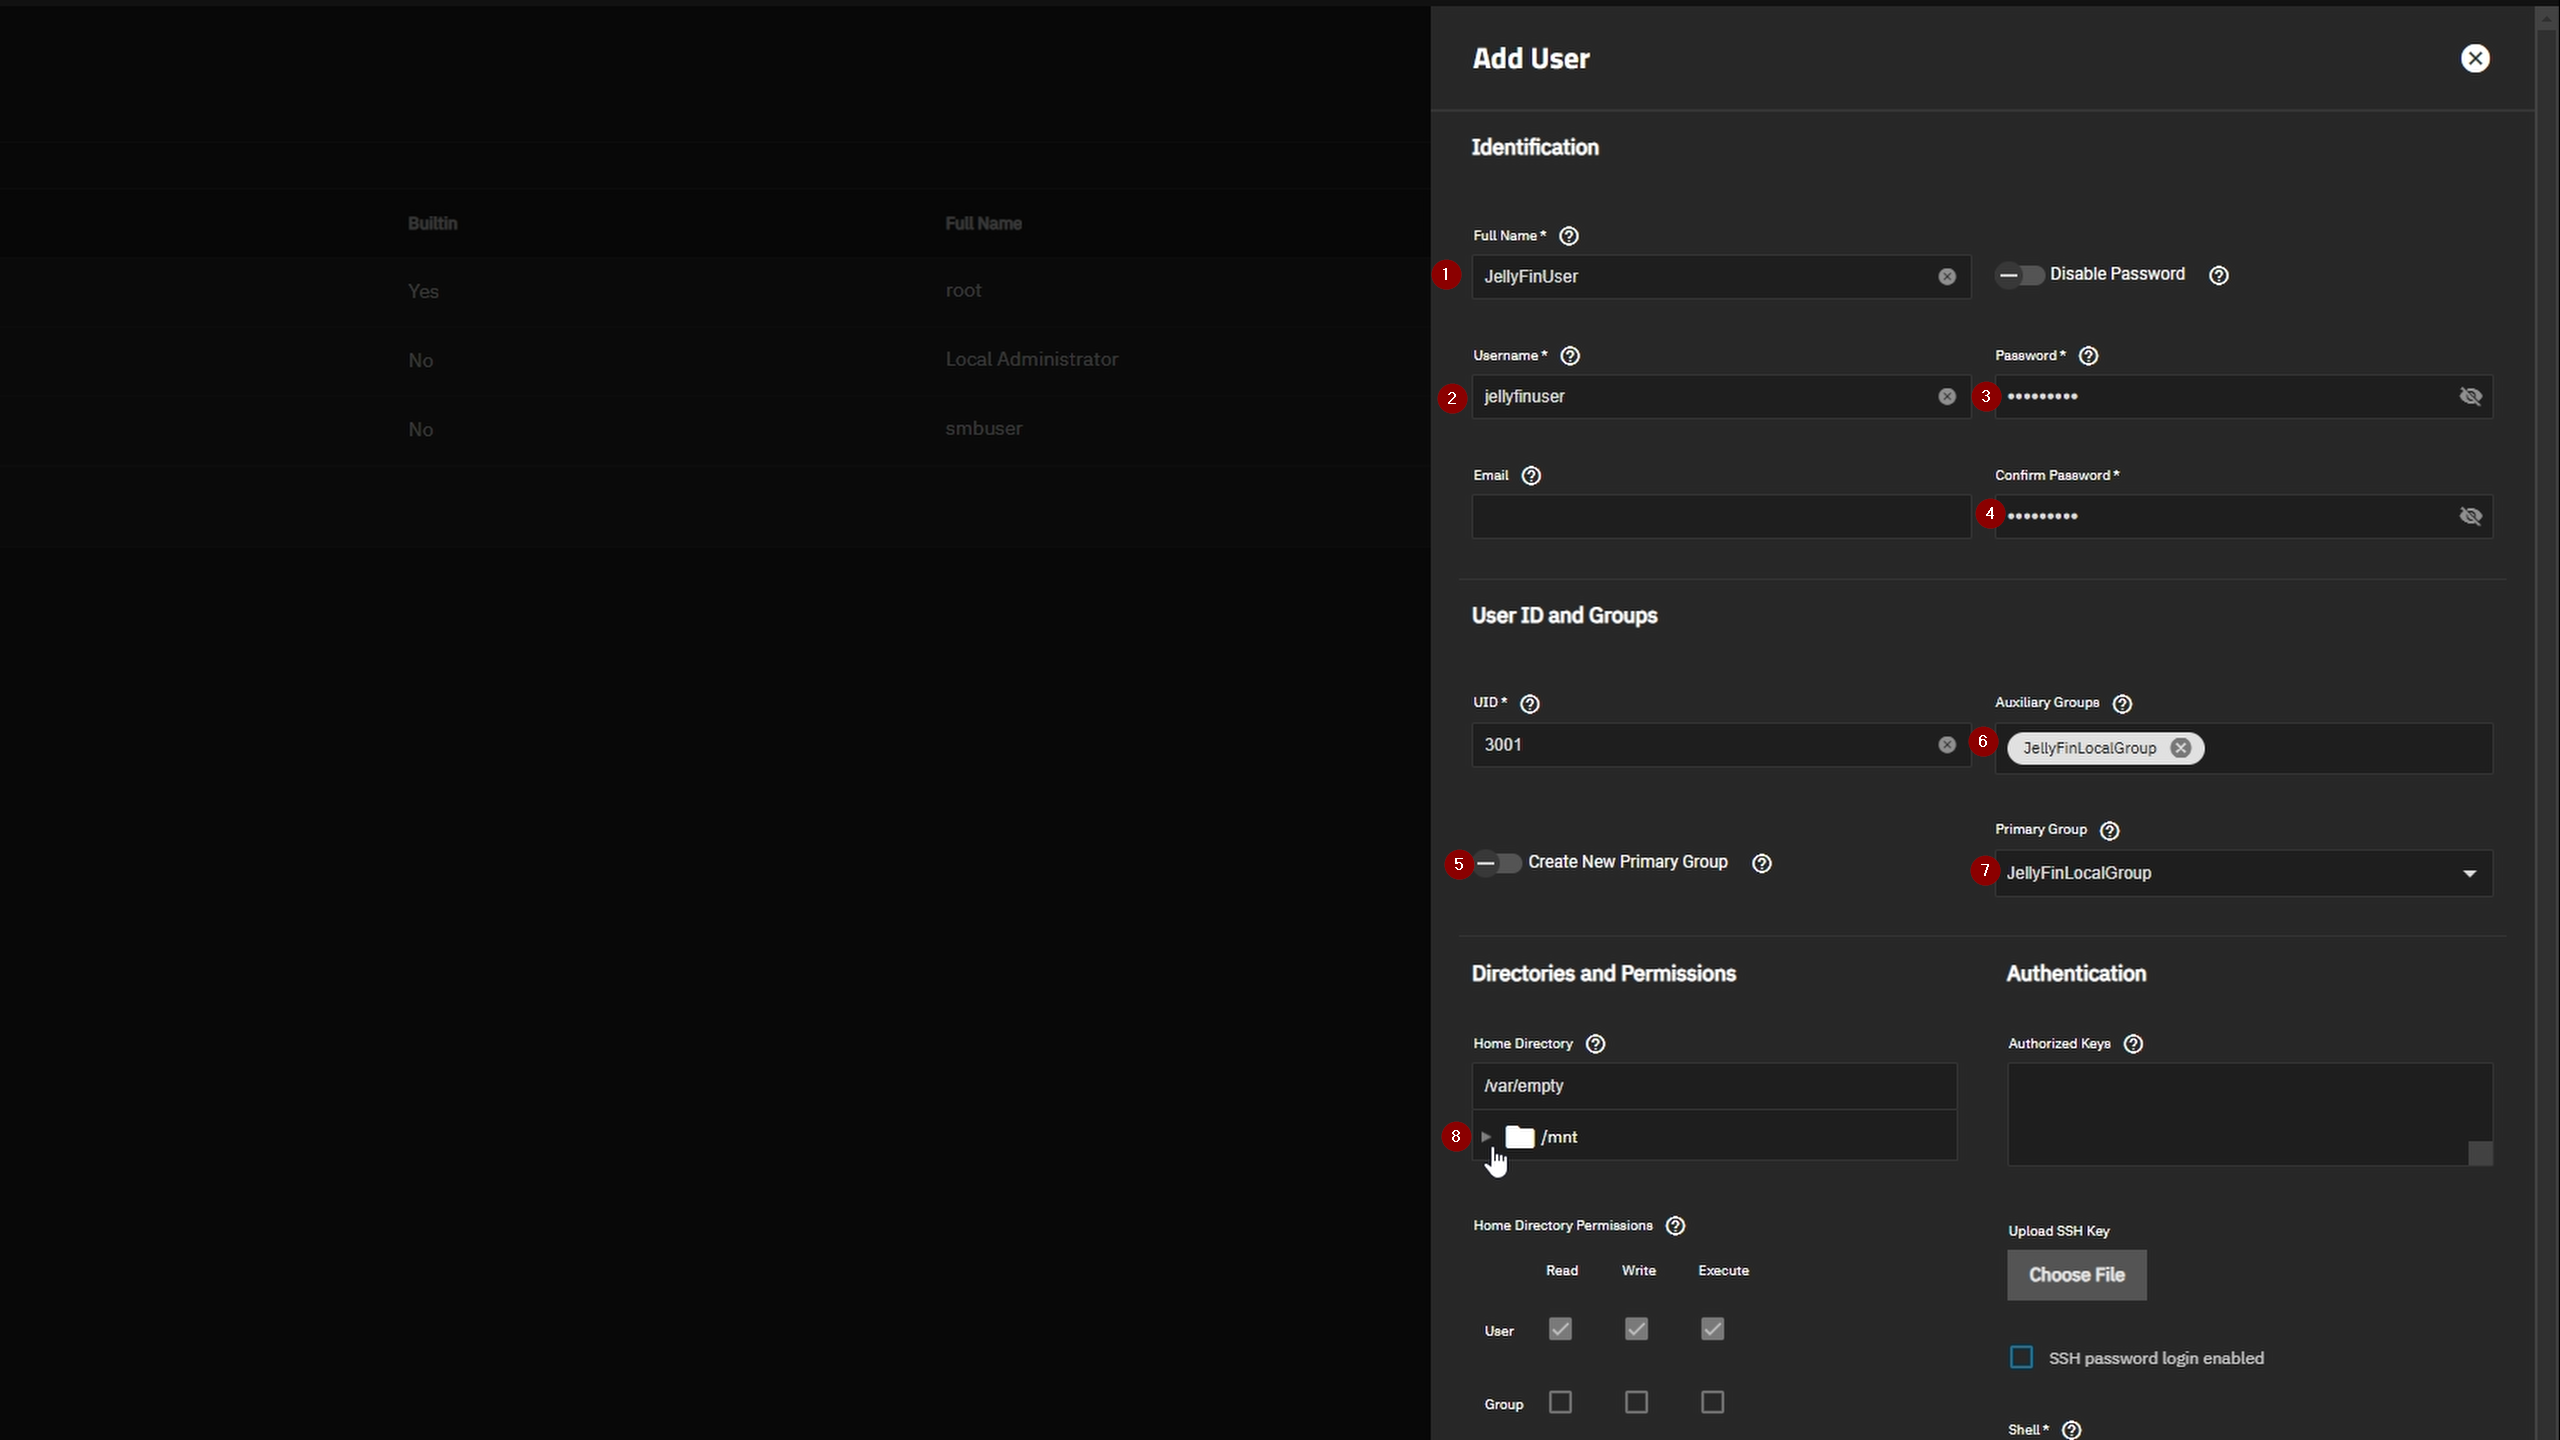2560x1440 pixels.
Task: Clear the Username field
Action: (x=1947, y=397)
